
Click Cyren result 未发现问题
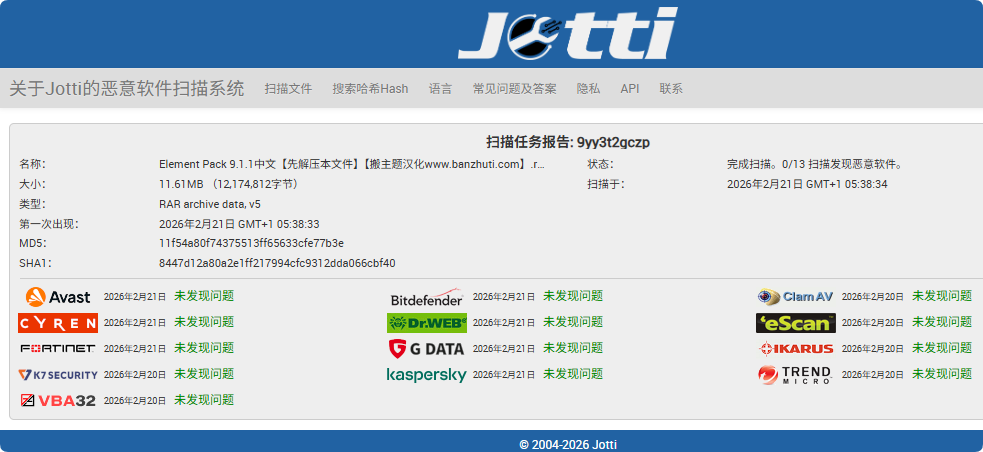click(x=204, y=322)
